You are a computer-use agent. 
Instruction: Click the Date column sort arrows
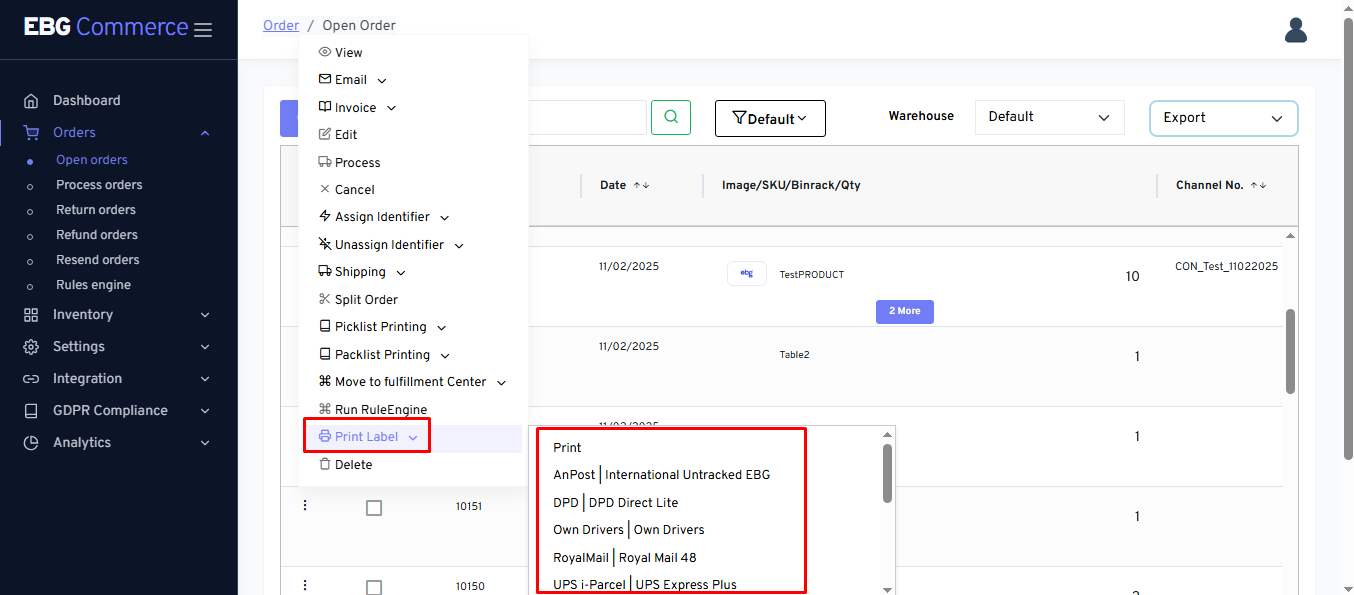click(641, 185)
